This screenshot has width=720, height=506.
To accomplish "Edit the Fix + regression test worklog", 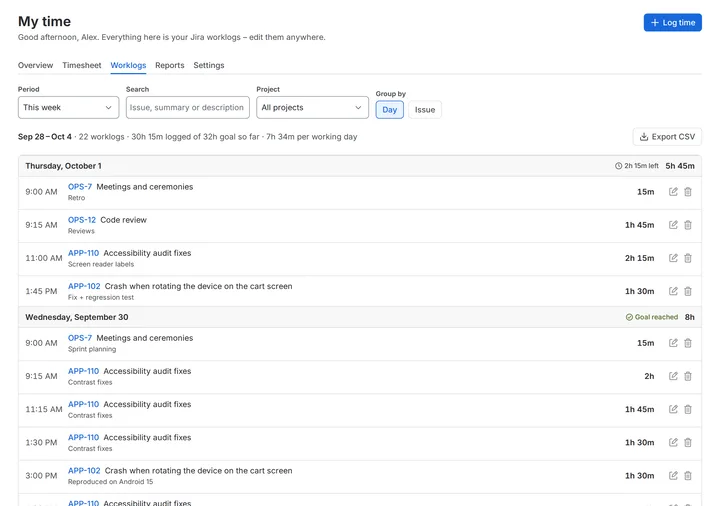I will pyautogui.click(x=673, y=291).
